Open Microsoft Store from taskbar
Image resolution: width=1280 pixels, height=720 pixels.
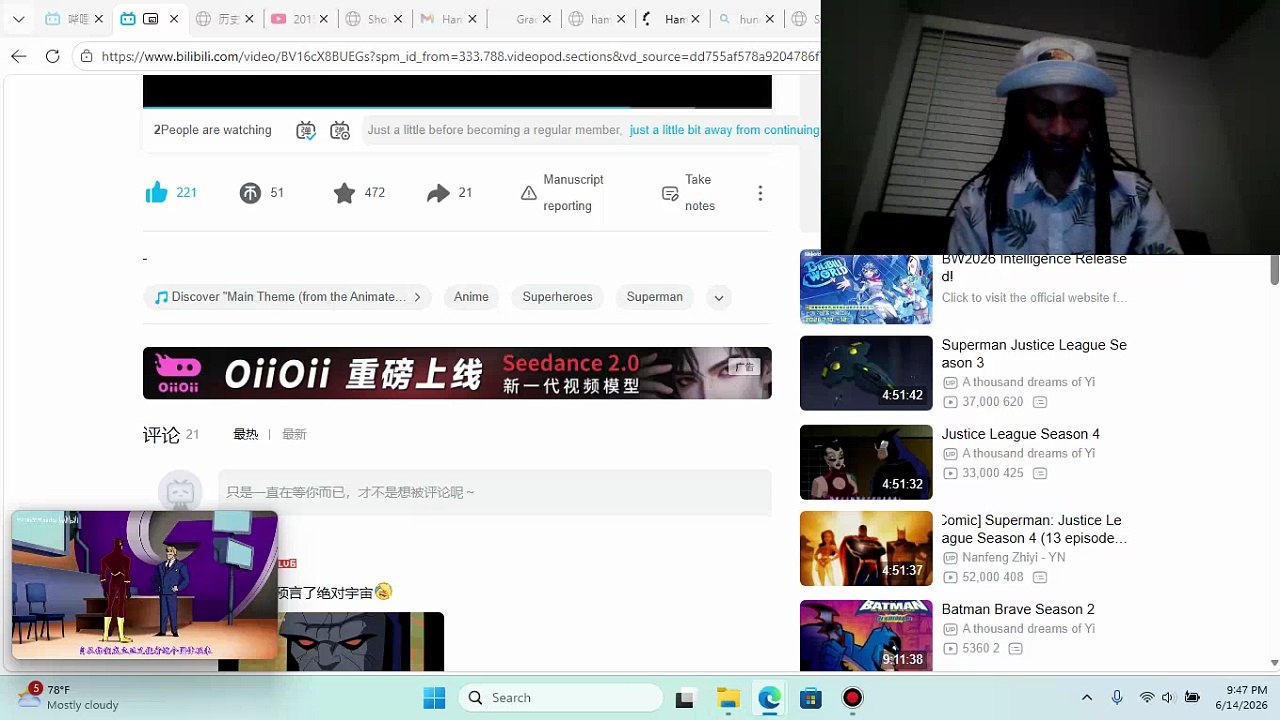point(811,698)
